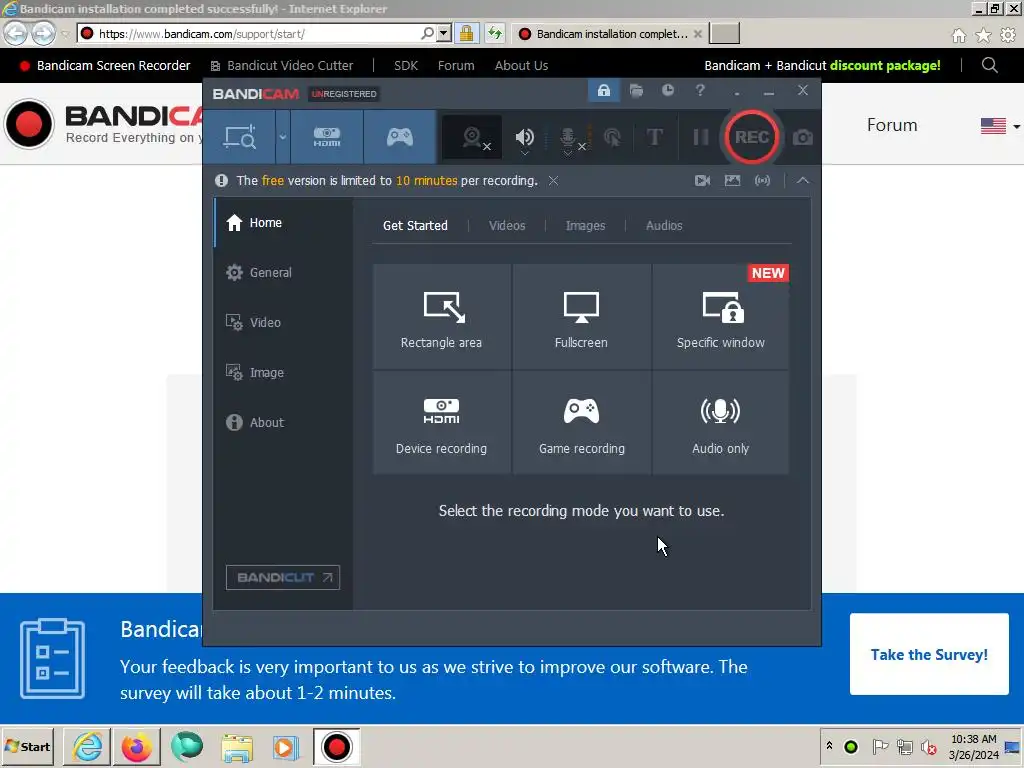Viewport: 1024px width, 768px height.
Task: Click the pause recording button
Action: pos(701,137)
